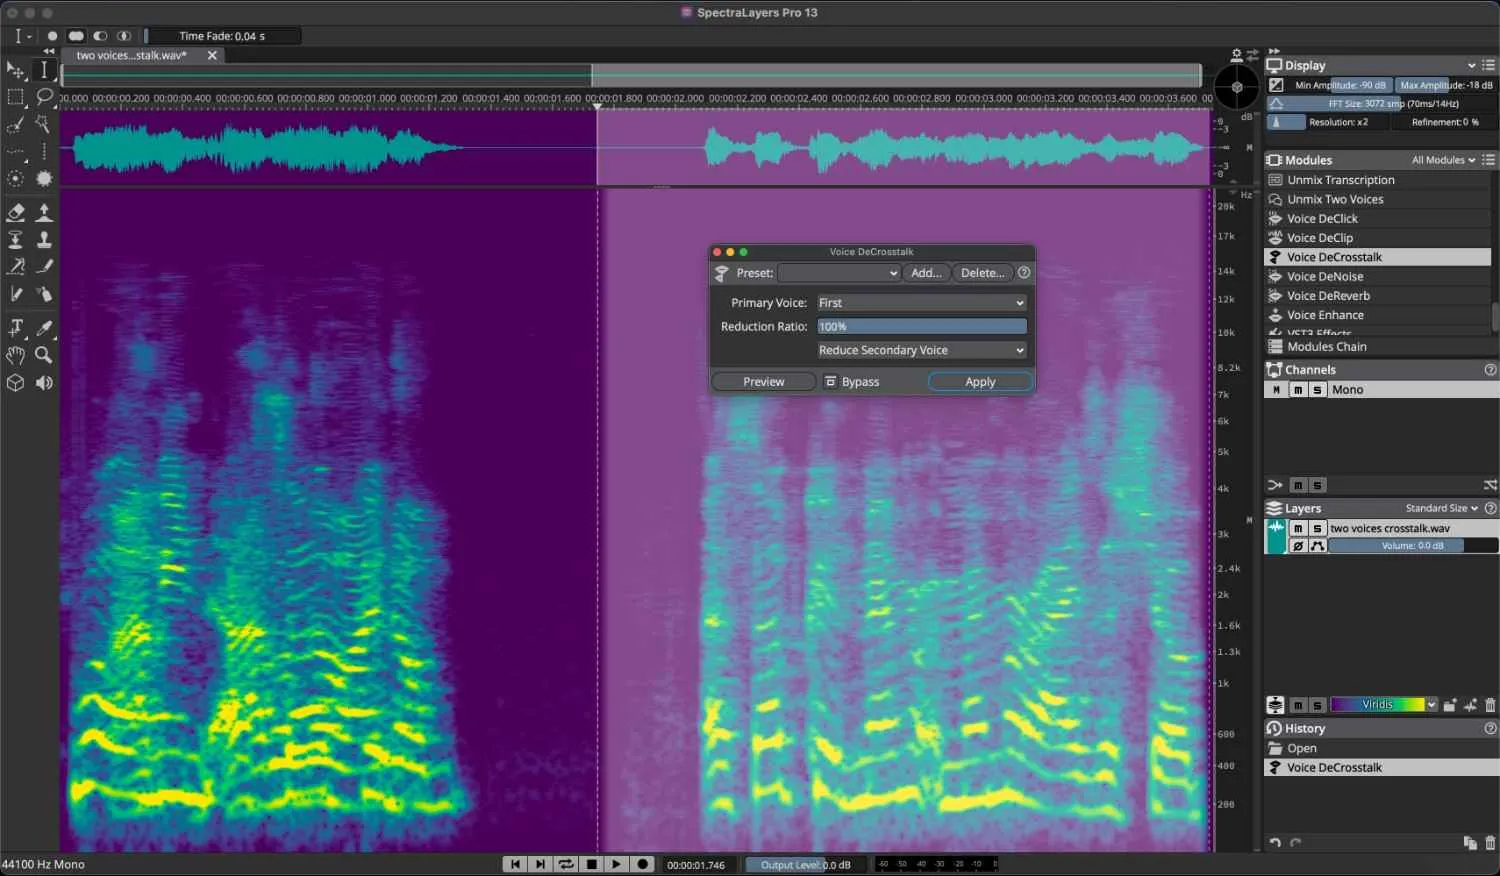Adjust the Reduction Ratio slider

(921, 327)
